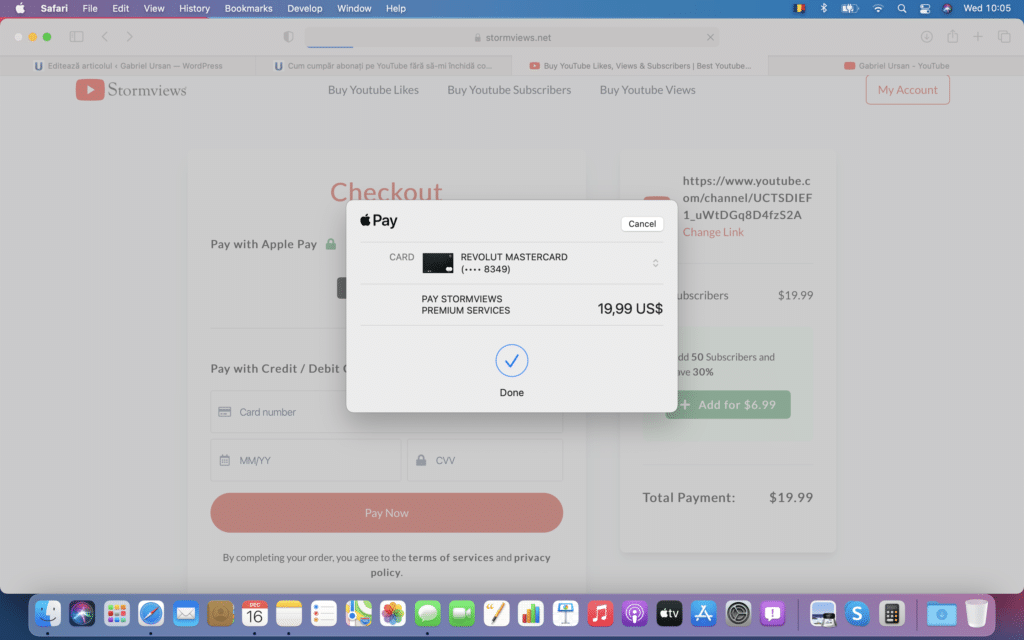Show Safari downloads
Viewport: 1024px width, 640px height.
coord(926,37)
